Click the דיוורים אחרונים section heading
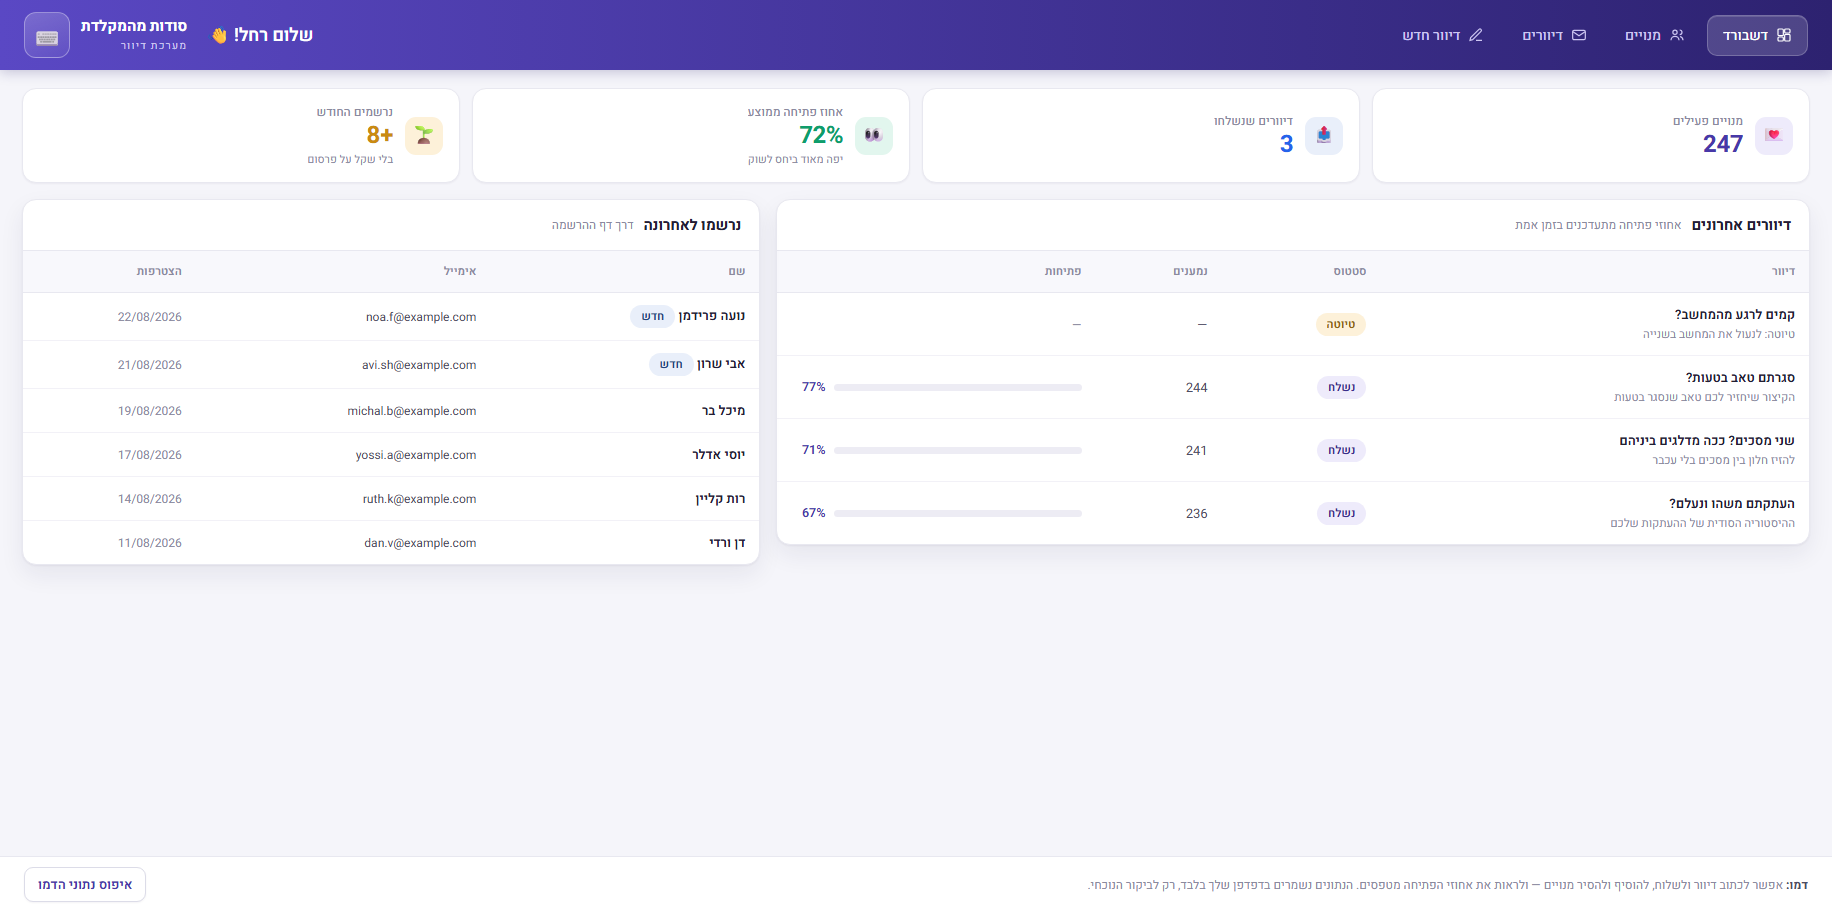 coord(1741,225)
